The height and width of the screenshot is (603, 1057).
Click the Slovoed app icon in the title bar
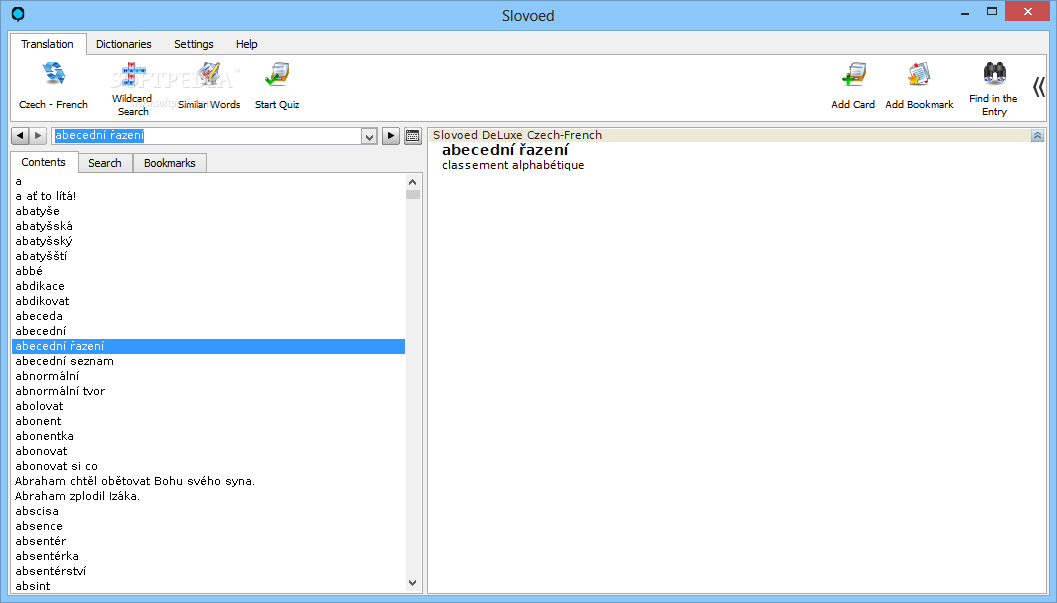point(18,13)
